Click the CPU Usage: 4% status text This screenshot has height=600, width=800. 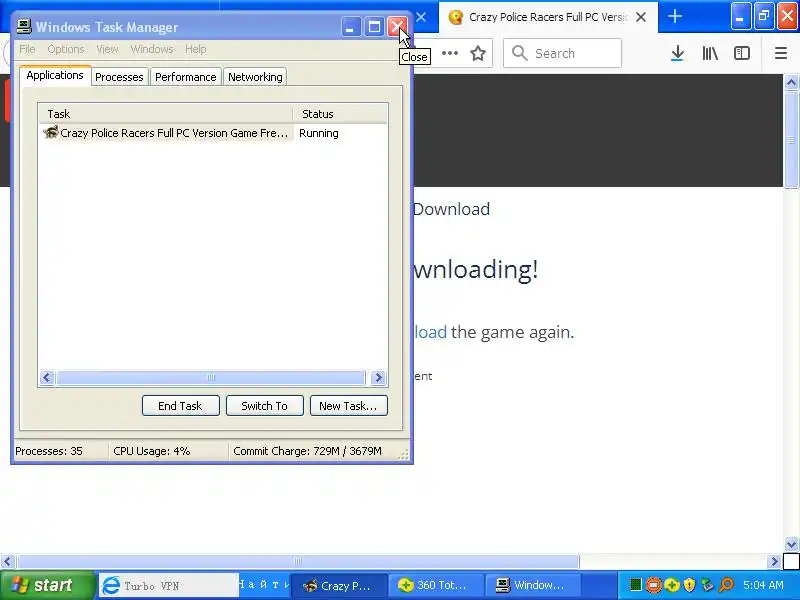coord(152,451)
